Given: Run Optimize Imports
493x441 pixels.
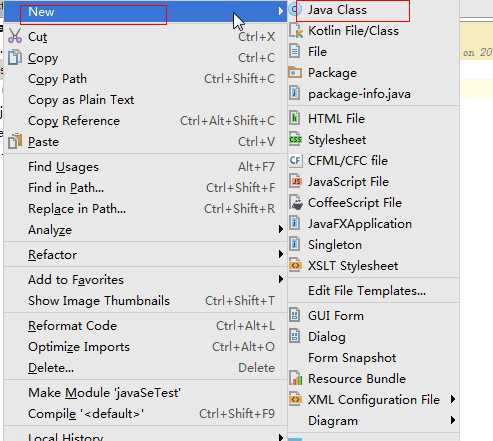Looking at the screenshot, I should (x=145, y=347).
